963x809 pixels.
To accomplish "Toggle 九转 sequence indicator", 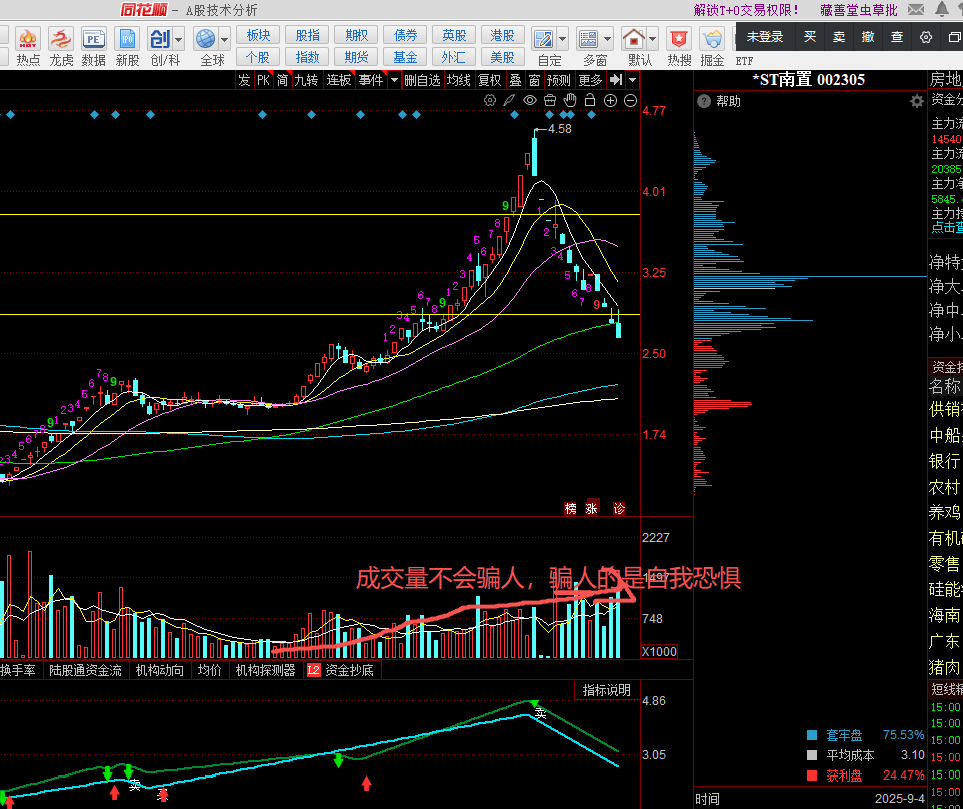I will pyautogui.click(x=306, y=80).
